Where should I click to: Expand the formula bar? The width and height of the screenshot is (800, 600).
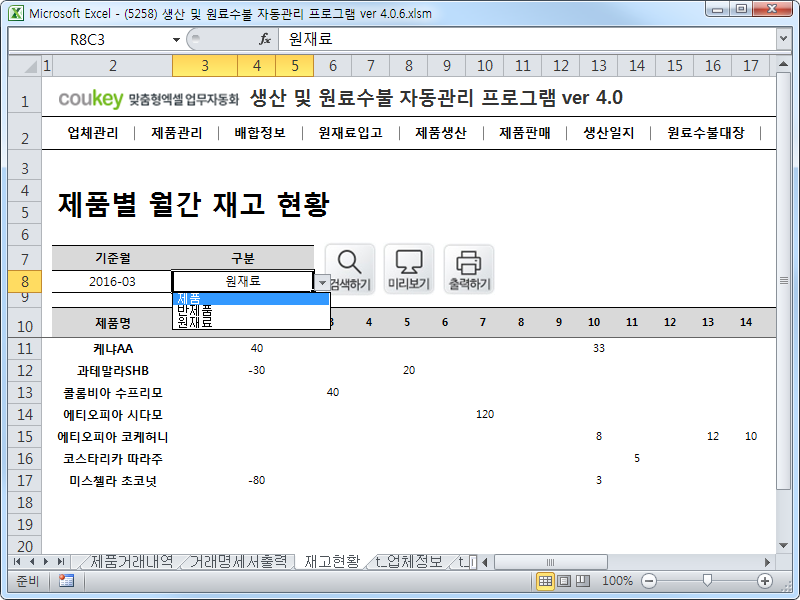click(783, 39)
